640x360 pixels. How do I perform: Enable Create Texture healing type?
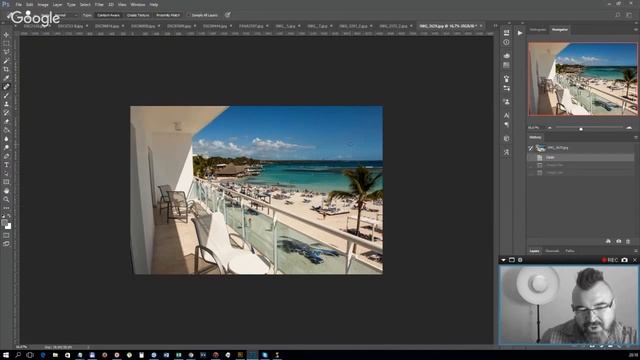coord(138,15)
